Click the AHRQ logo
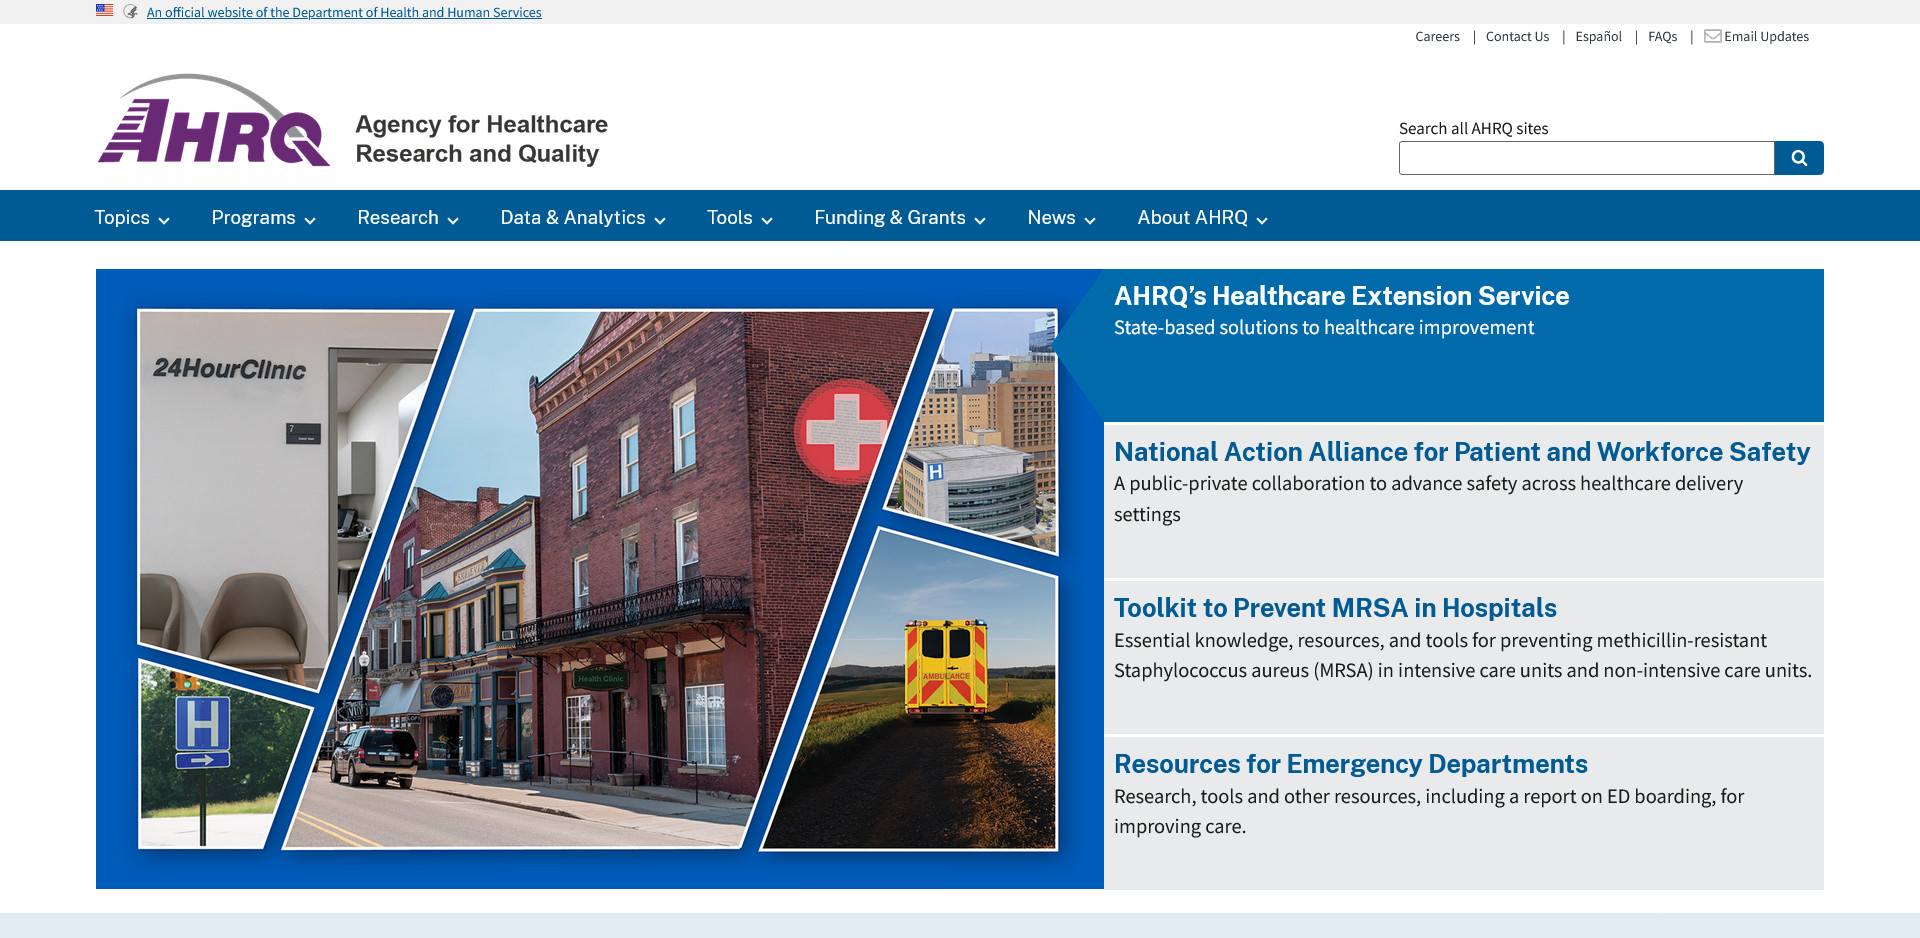 pos(214,121)
